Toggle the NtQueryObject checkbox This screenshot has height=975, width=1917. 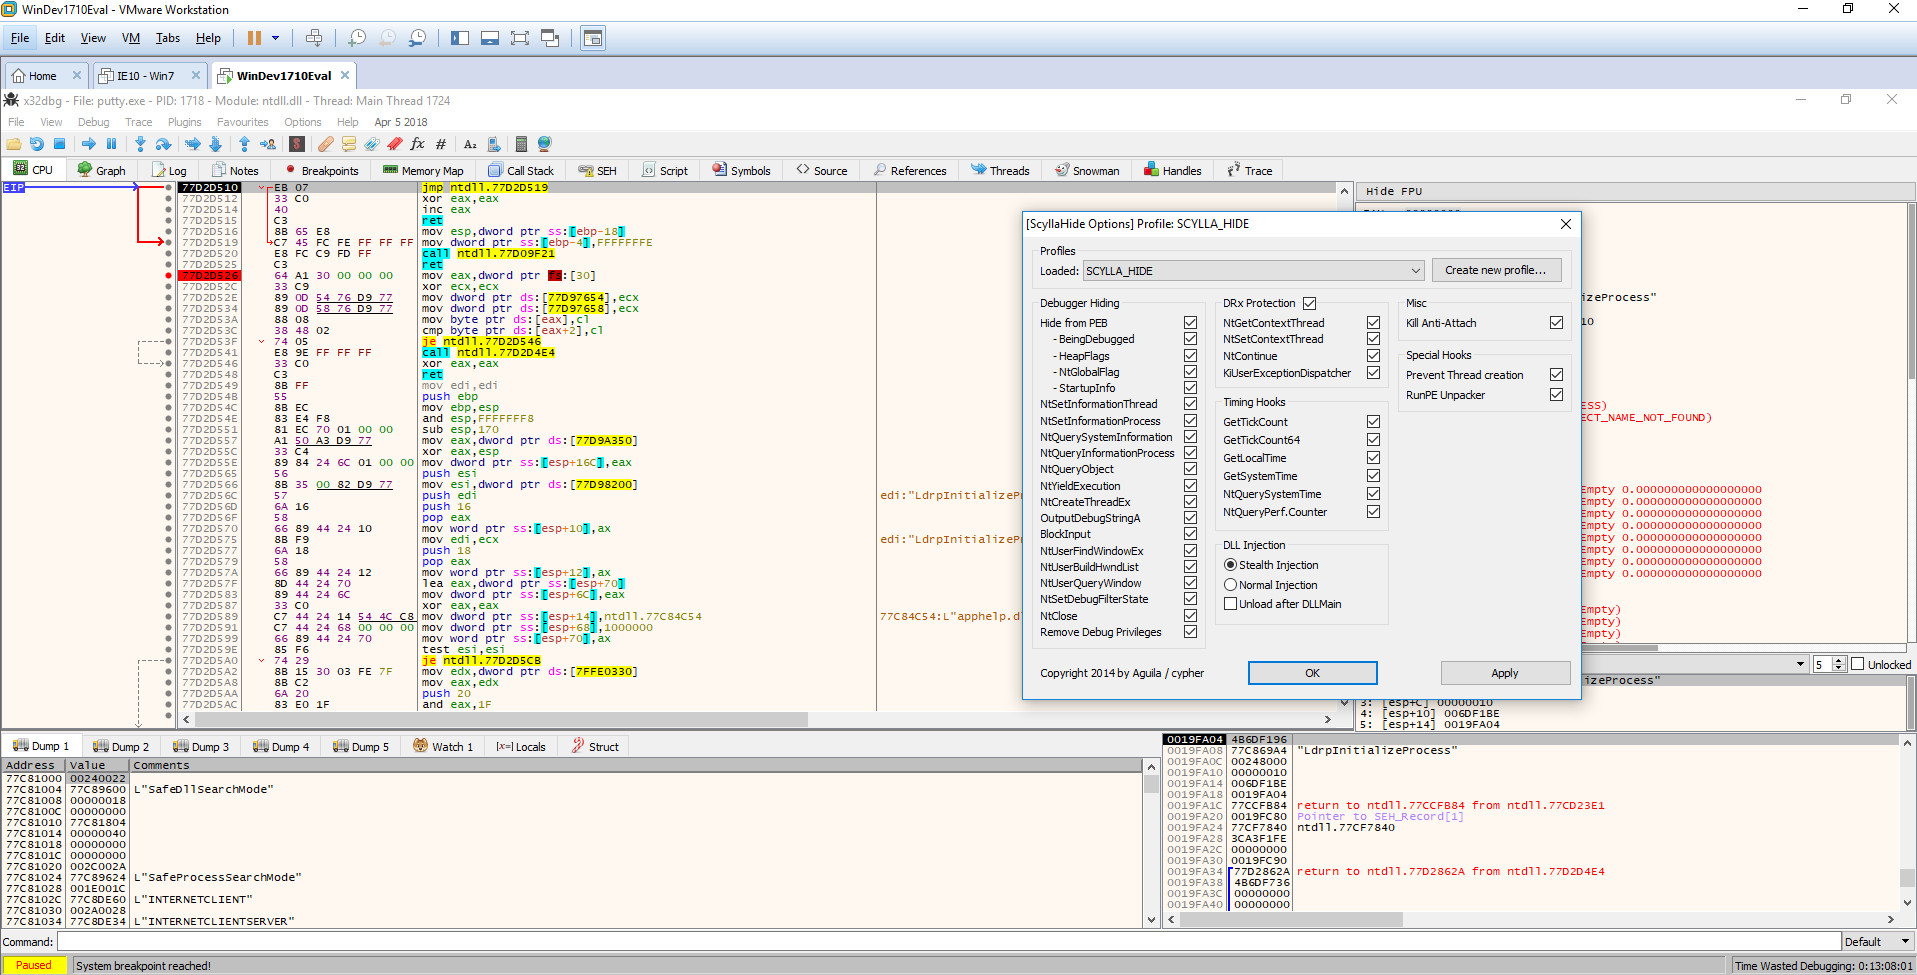tap(1190, 469)
